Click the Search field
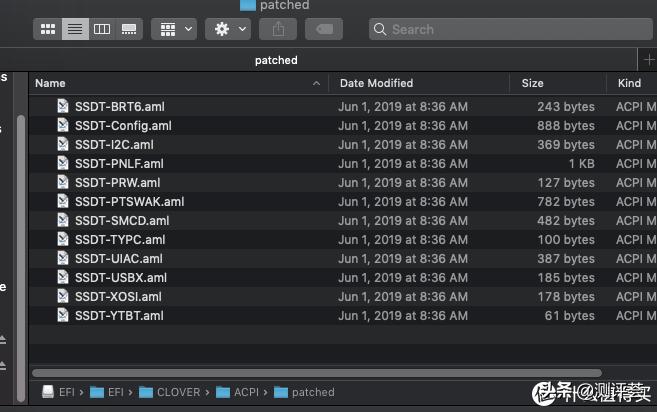The height and width of the screenshot is (412, 657). coord(510,29)
